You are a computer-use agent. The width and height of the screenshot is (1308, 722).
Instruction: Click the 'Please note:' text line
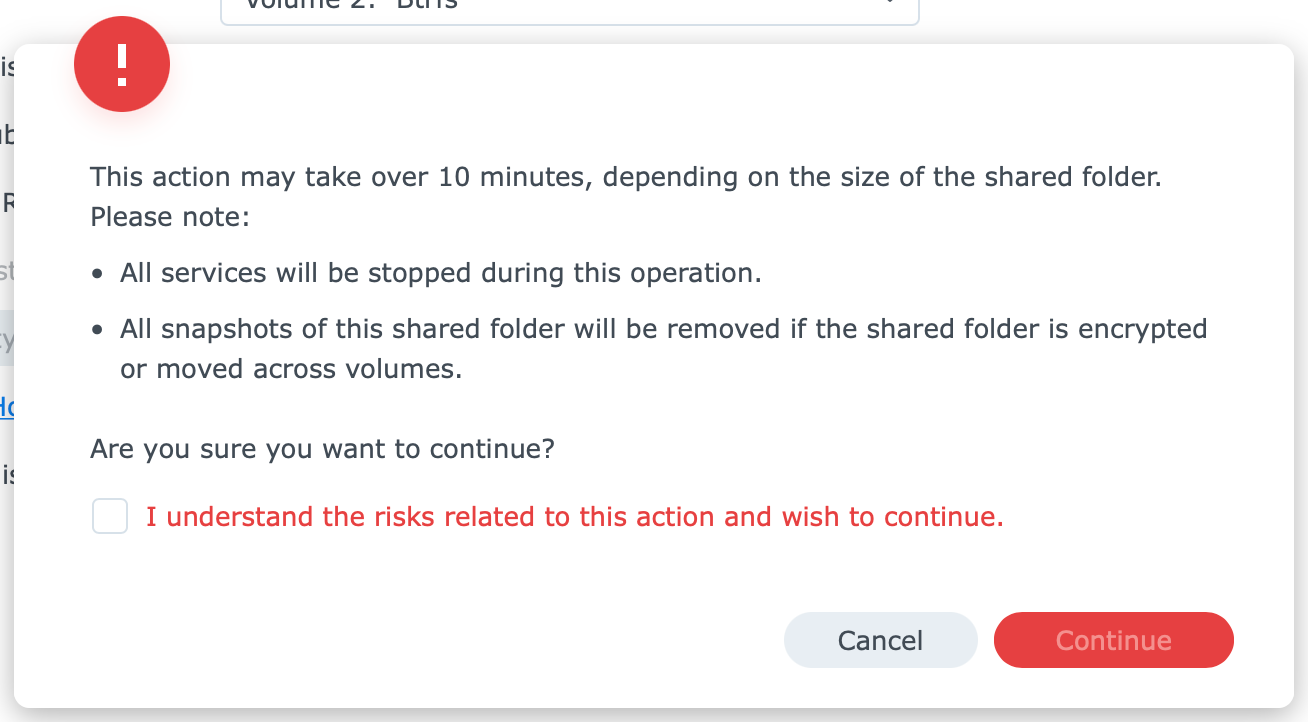point(169,217)
